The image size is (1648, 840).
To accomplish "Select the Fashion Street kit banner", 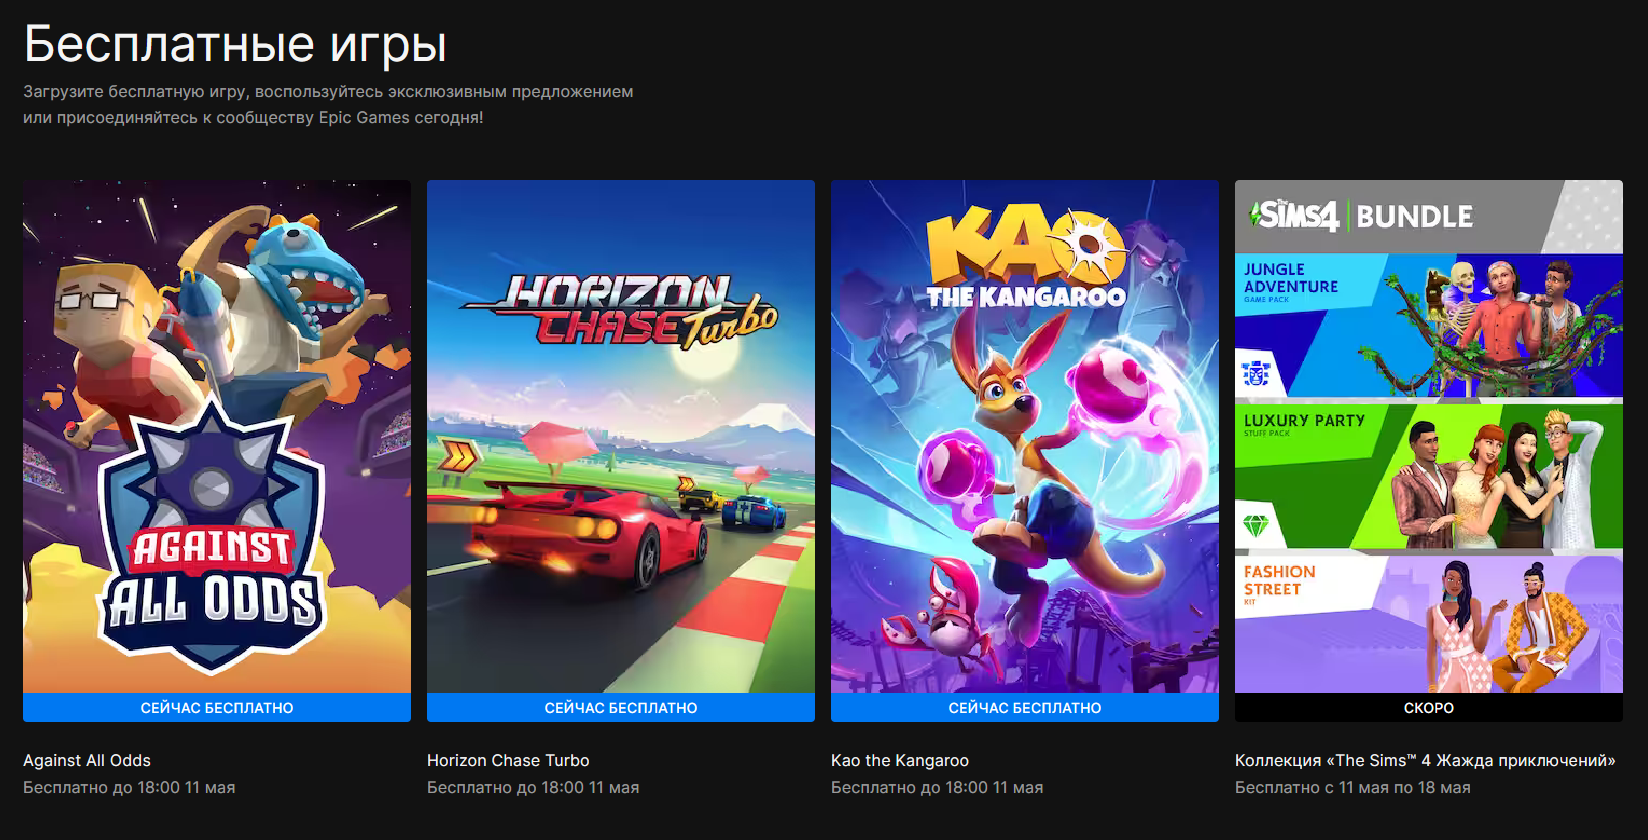I will pos(1429,624).
